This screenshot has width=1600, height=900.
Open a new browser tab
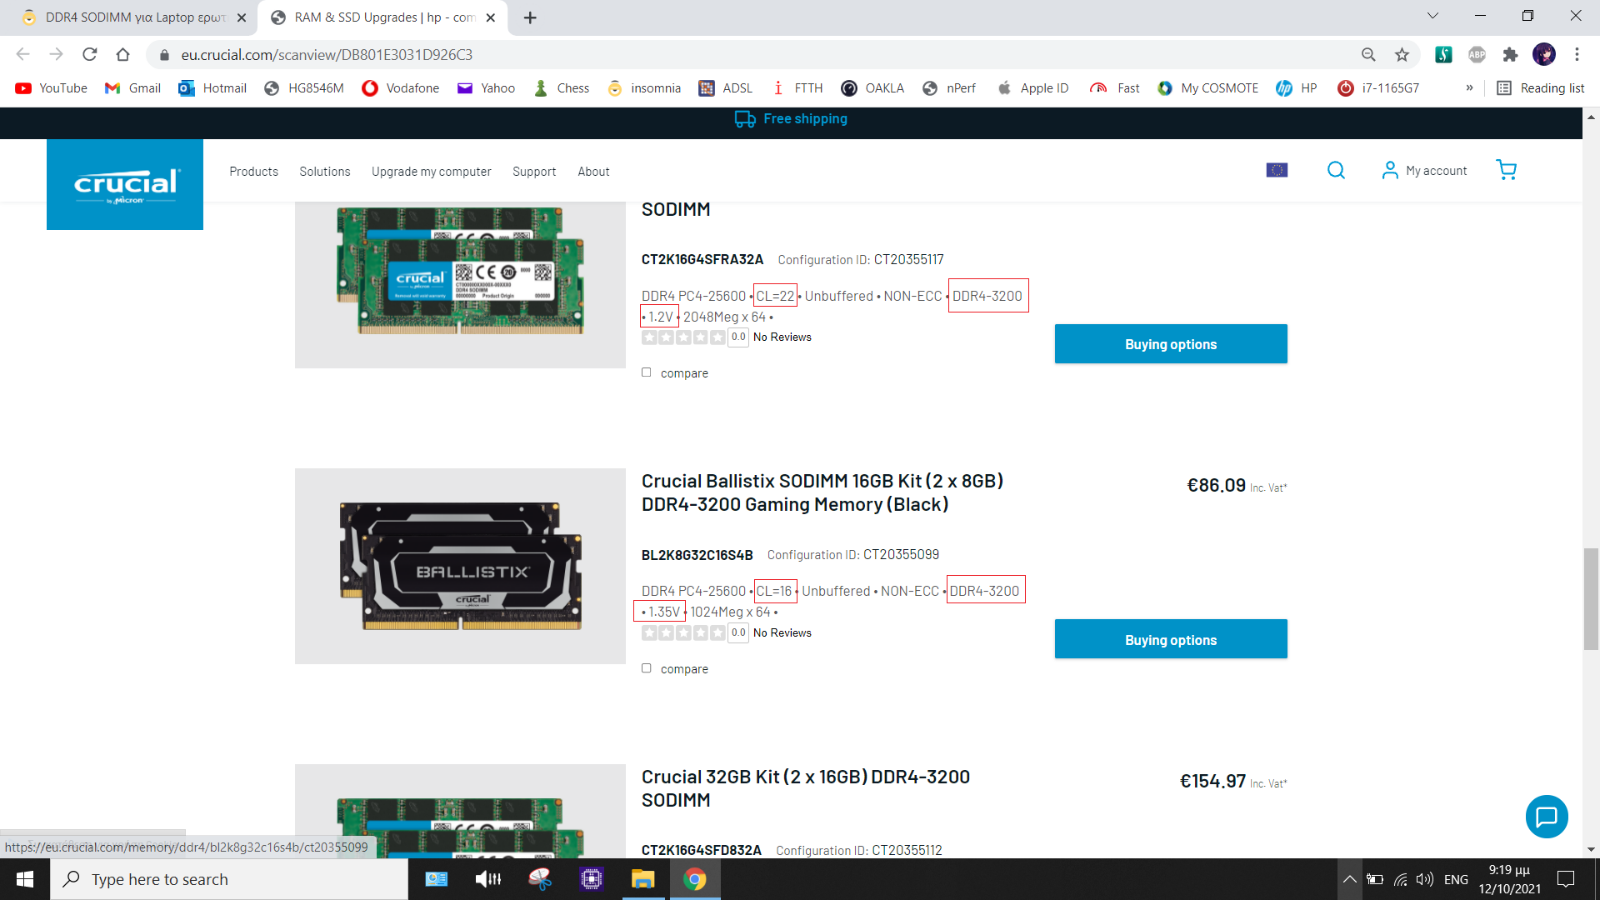point(530,17)
